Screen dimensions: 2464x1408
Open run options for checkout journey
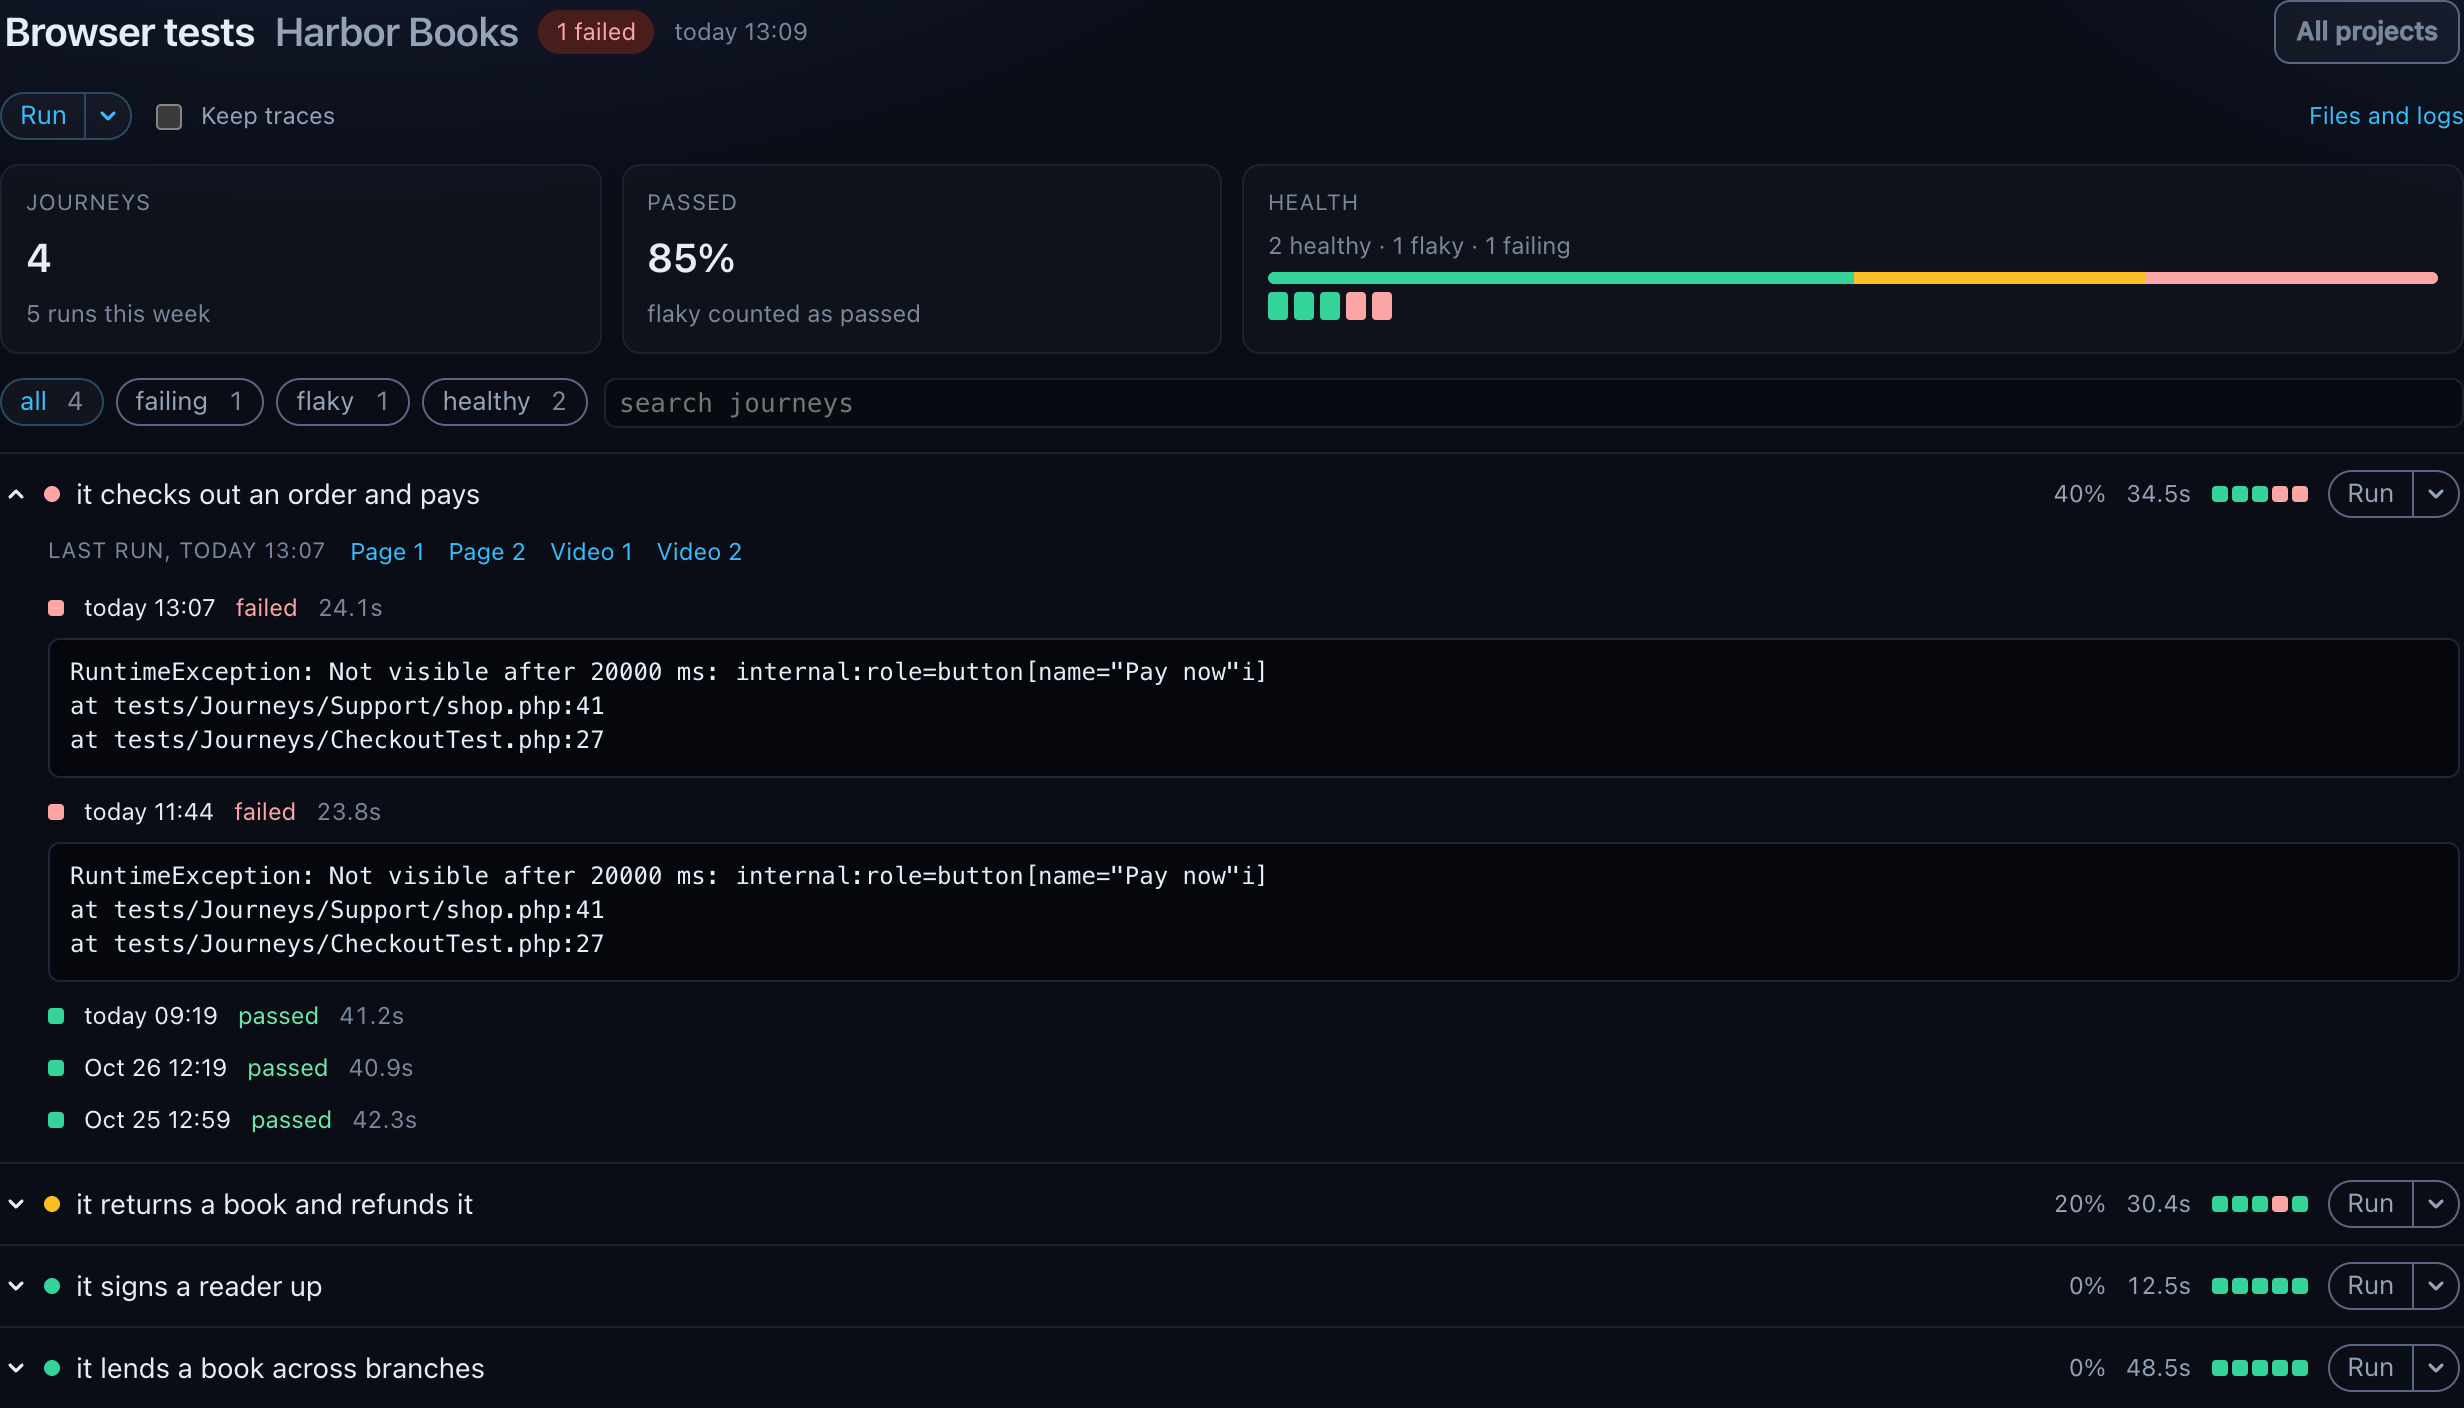pos(2436,494)
